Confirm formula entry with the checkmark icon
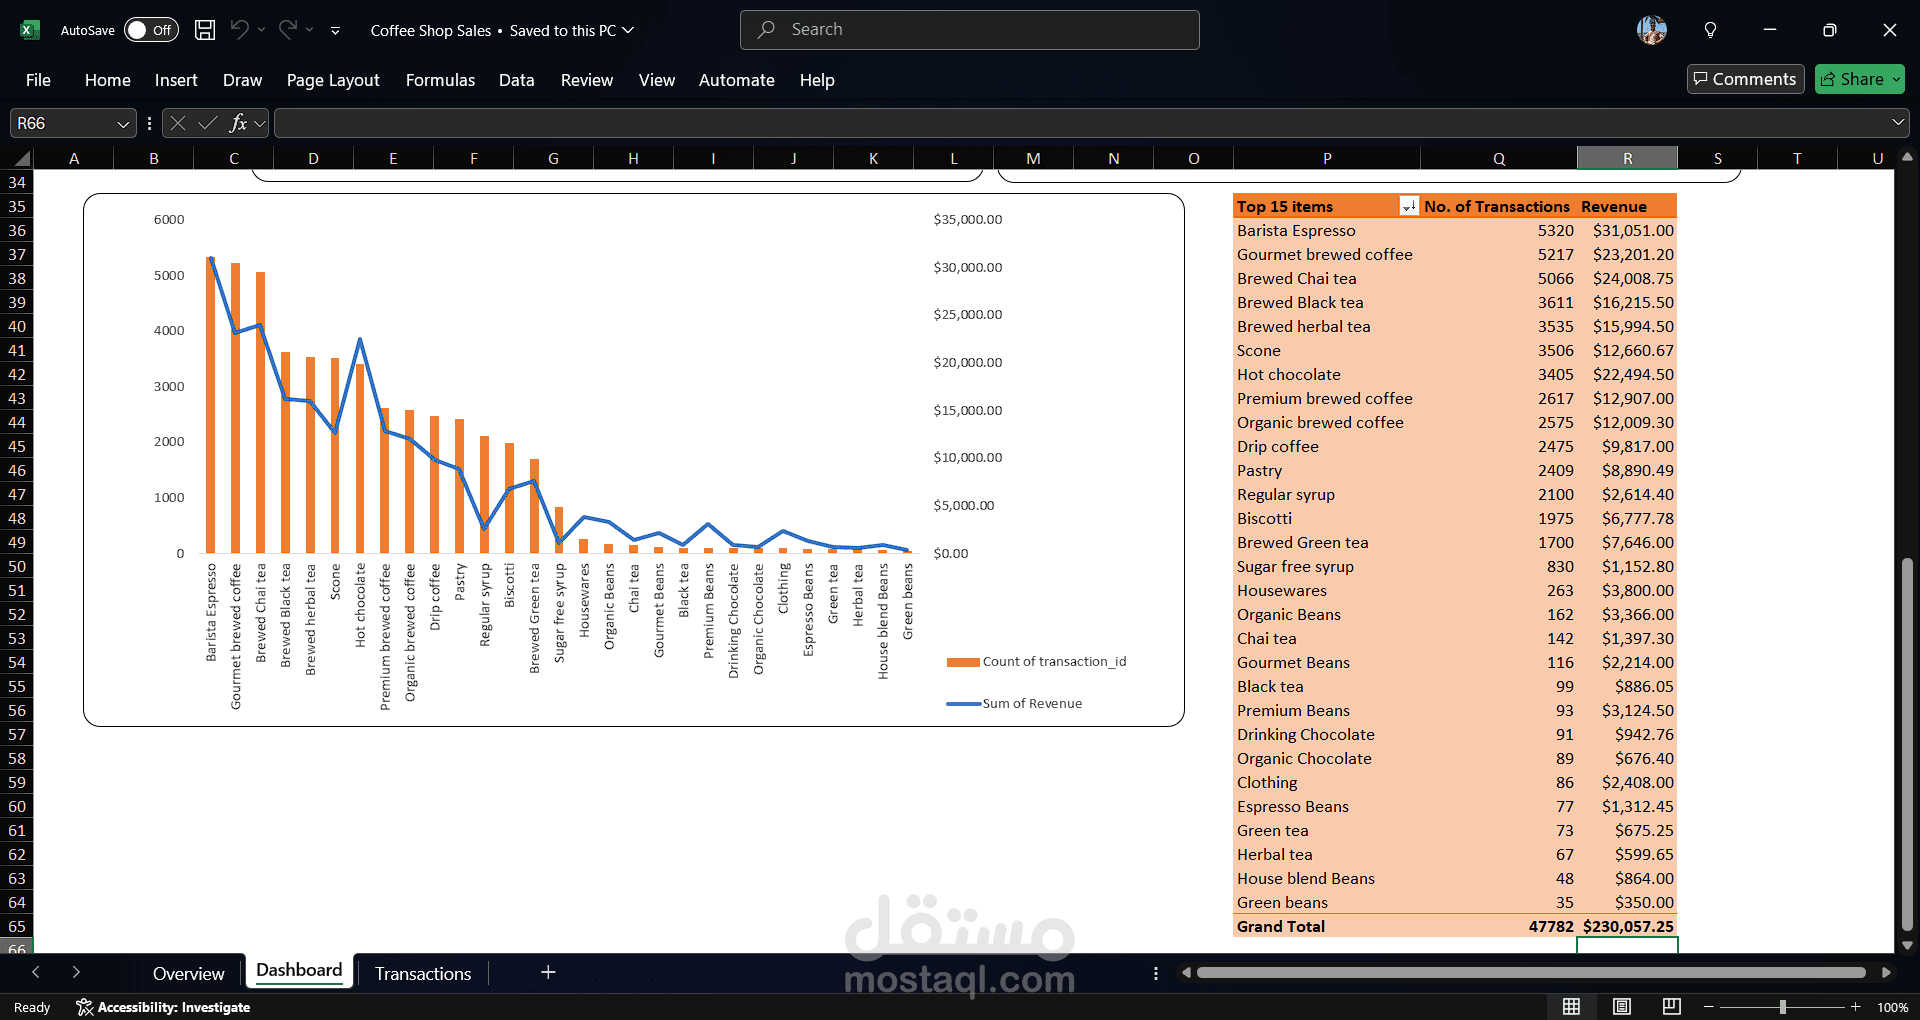This screenshot has height=1020, width=1920. (208, 123)
